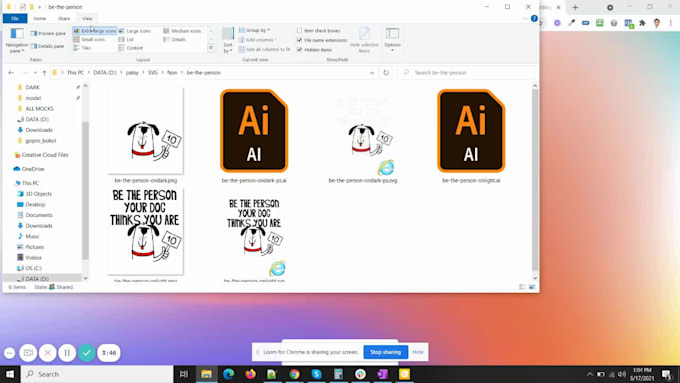The width and height of the screenshot is (680, 383).
Task: Open ALL MOCKS folder in sidebar
Action: click(39, 108)
